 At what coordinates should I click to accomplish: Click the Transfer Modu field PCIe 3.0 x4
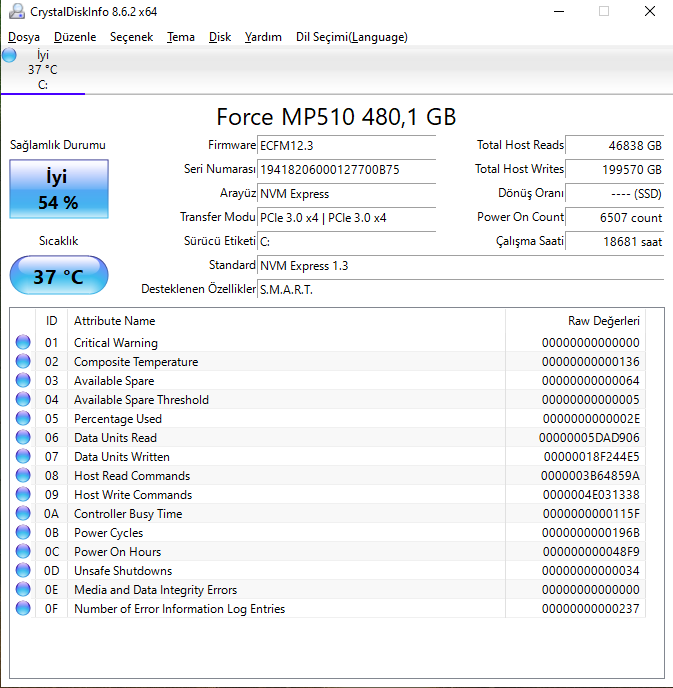pos(346,218)
